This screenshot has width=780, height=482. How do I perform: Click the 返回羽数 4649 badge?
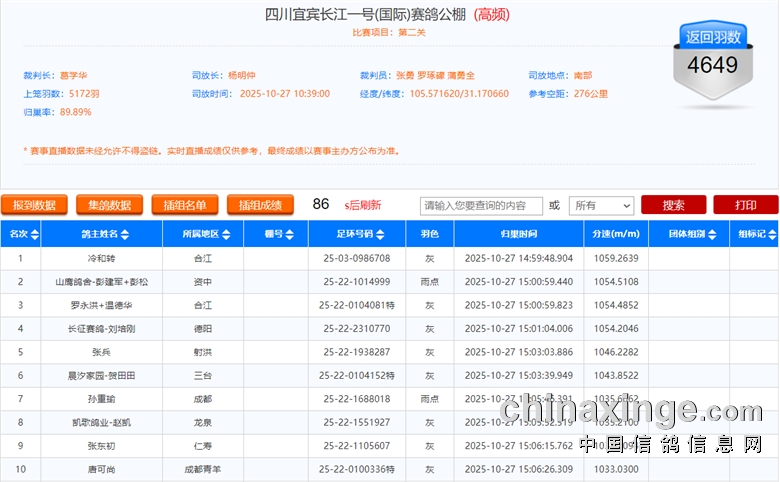click(x=713, y=58)
